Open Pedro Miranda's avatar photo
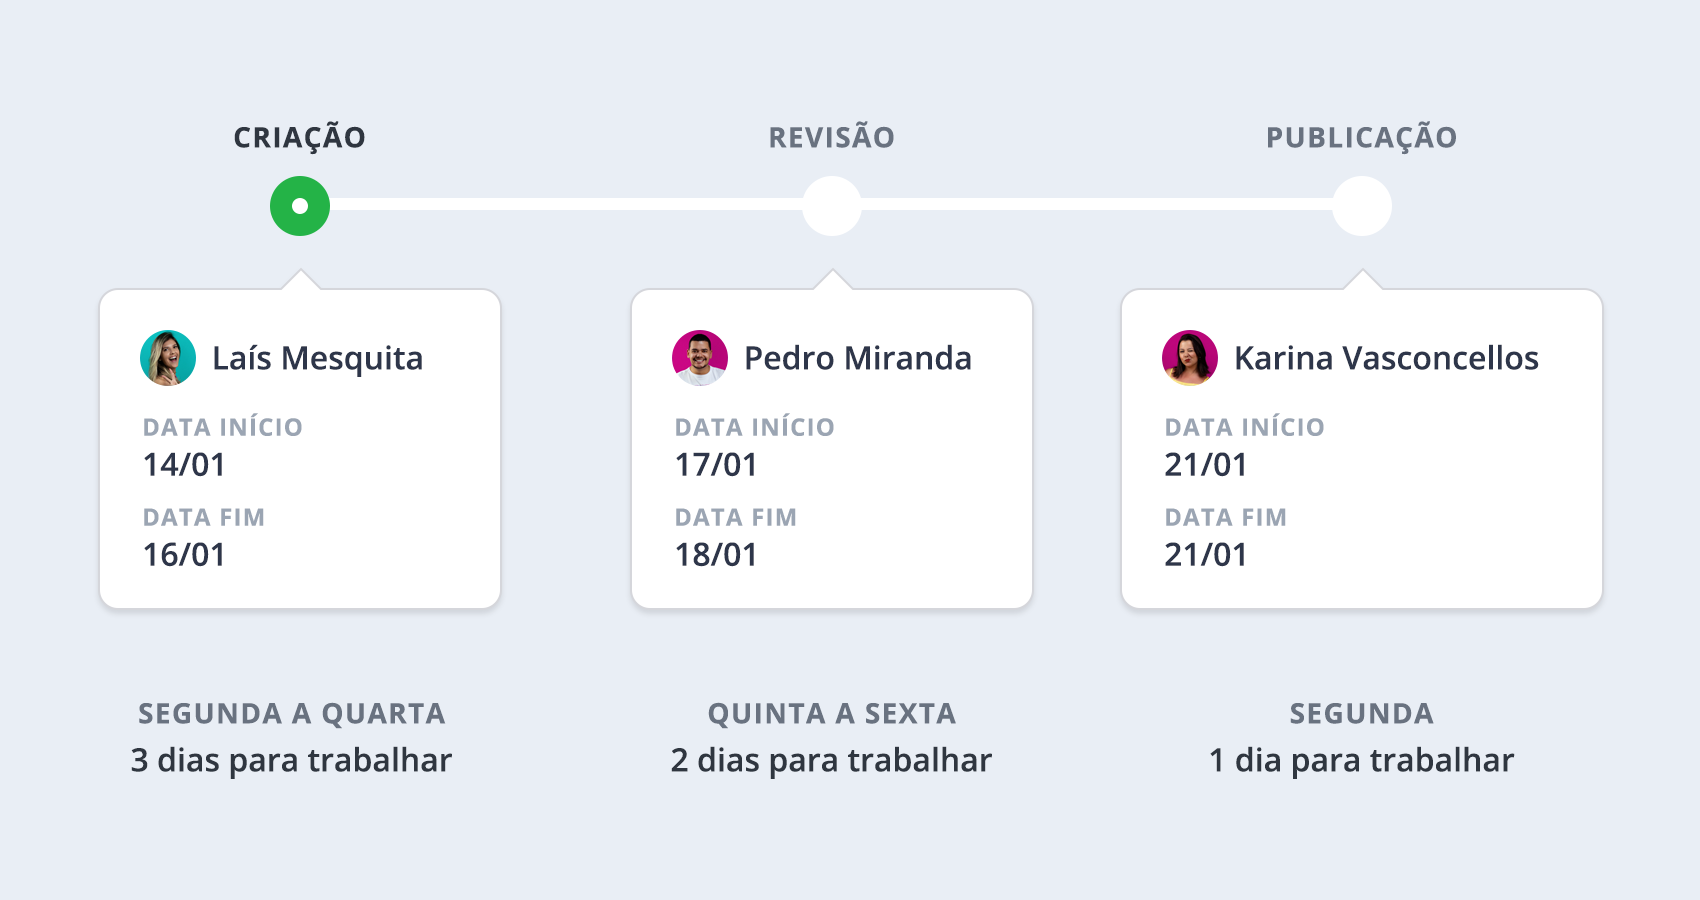Viewport: 1700px width, 900px height. (700, 358)
